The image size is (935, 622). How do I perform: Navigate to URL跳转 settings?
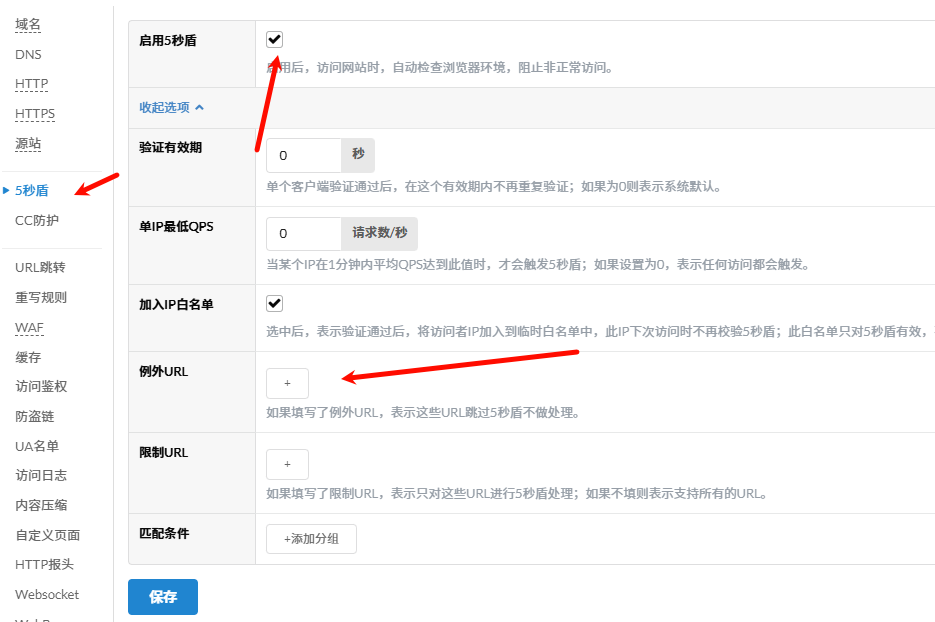(x=40, y=267)
